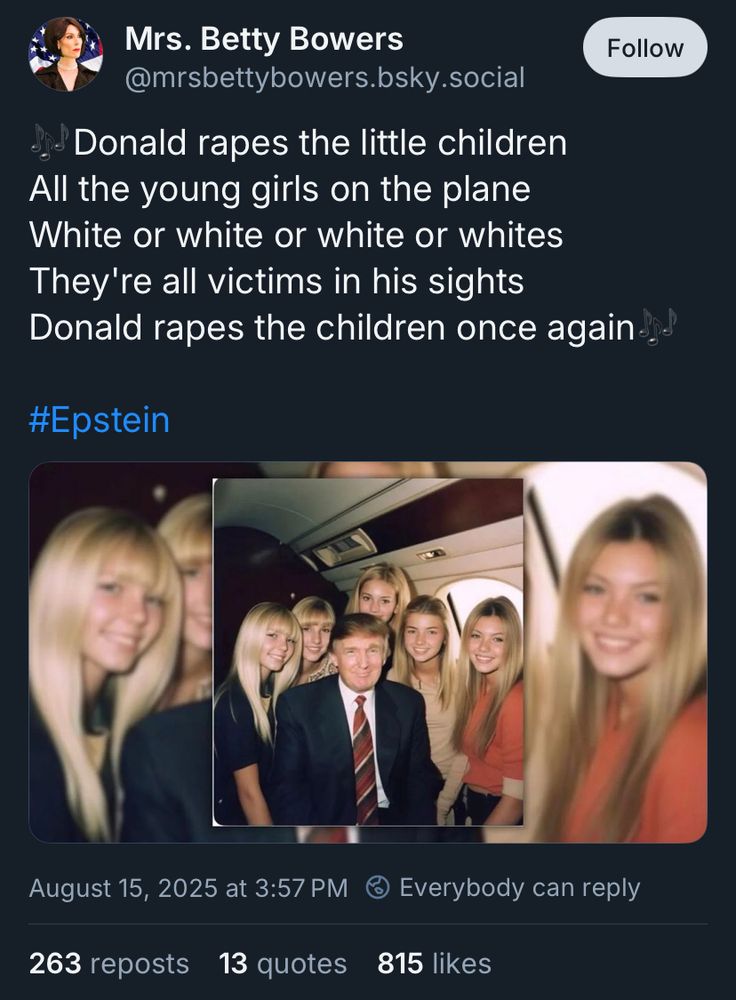
Task: Open the #Epstein hashtag
Action: 100,419
